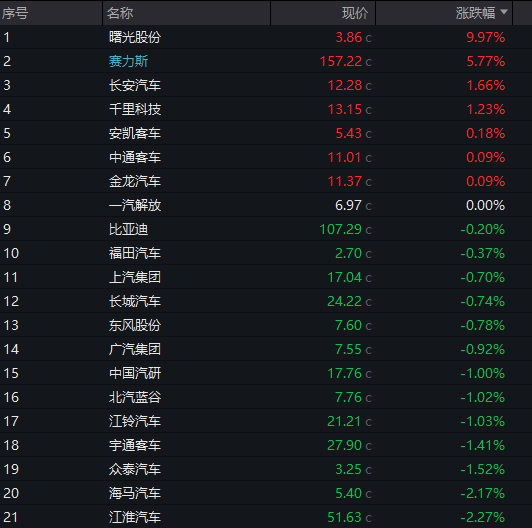532x528 pixels.
Task: Select stock 中通客车
Action: point(135,157)
